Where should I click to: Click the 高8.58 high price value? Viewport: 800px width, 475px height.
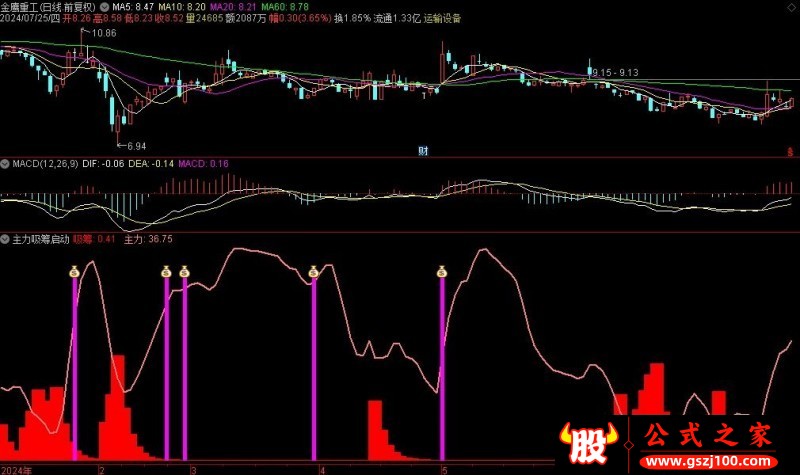click(x=108, y=19)
